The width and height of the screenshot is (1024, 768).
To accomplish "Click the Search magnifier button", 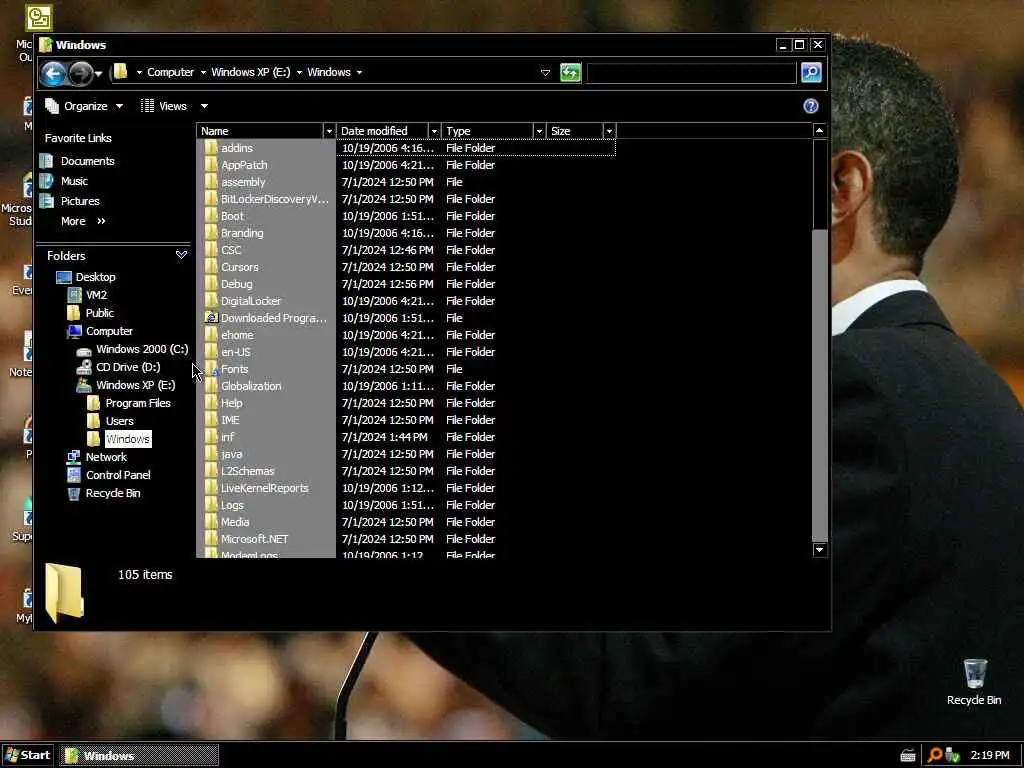I will click(810, 72).
